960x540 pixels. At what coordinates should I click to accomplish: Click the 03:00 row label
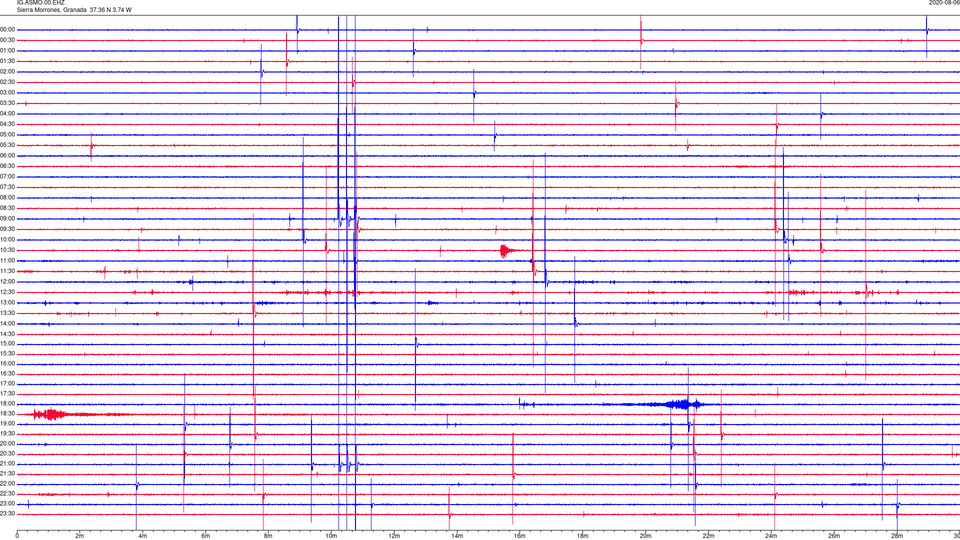(8, 92)
